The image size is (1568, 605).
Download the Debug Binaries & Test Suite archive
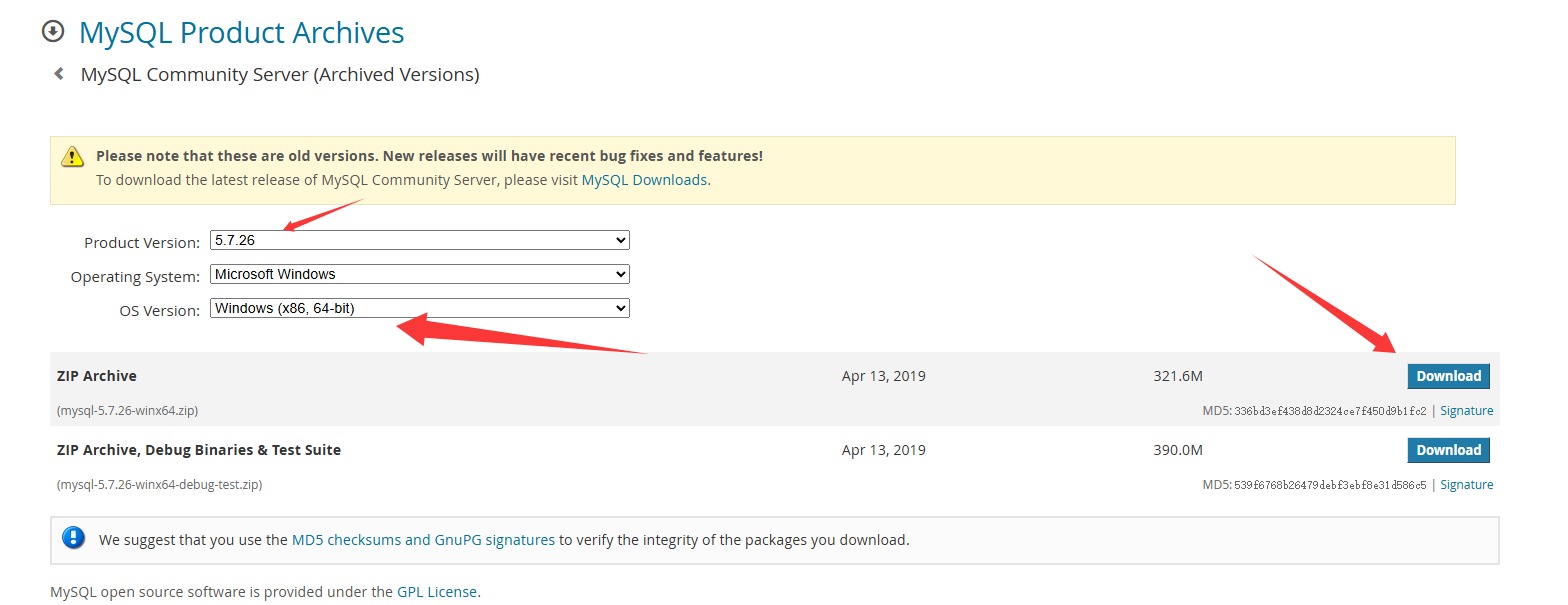1448,450
